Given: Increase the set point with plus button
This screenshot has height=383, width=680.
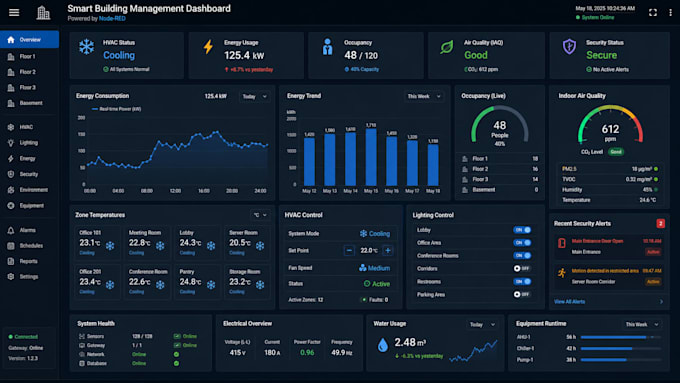Looking at the screenshot, I should click(x=388, y=251).
